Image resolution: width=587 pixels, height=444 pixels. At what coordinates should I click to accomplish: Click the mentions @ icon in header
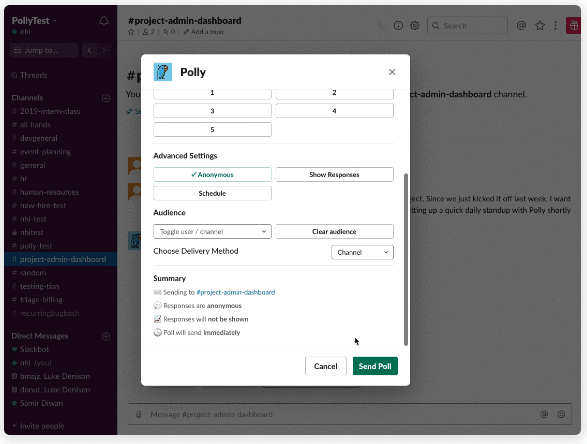[x=521, y=25]
